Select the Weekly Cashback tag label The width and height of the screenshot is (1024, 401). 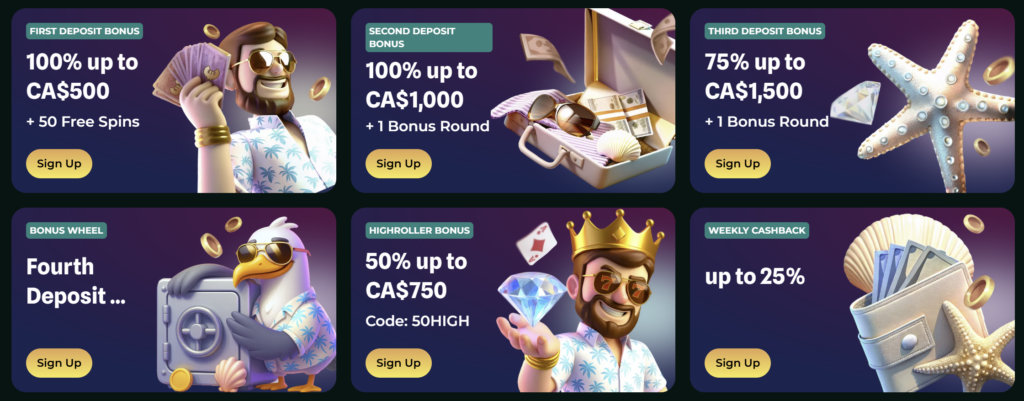point(757,230)
